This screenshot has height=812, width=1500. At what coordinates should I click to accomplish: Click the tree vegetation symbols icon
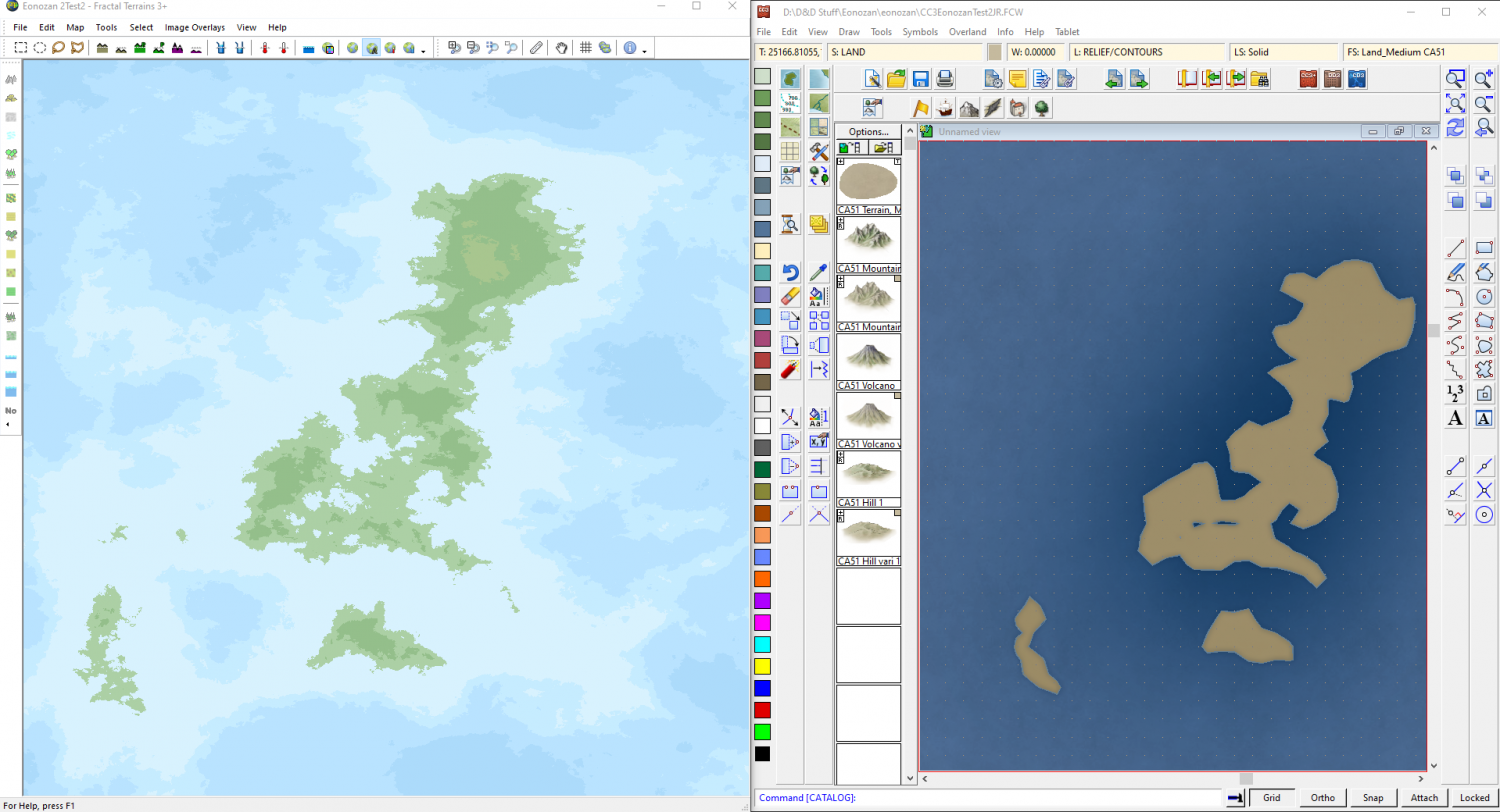coord(1042,108)
